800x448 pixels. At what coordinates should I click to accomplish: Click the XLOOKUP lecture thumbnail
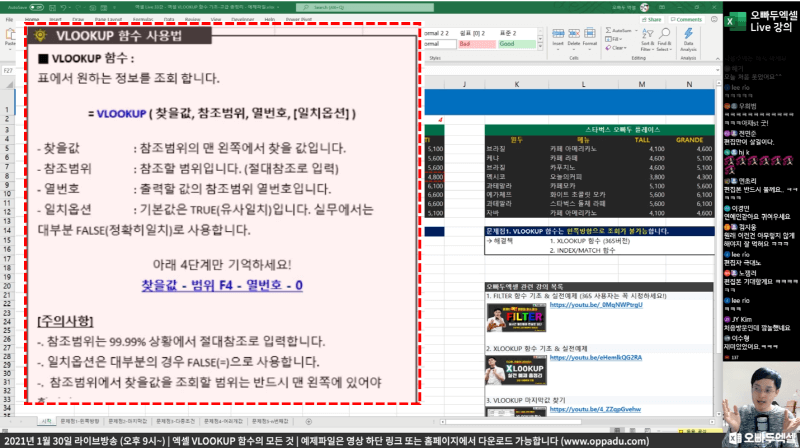pos(516,370)
